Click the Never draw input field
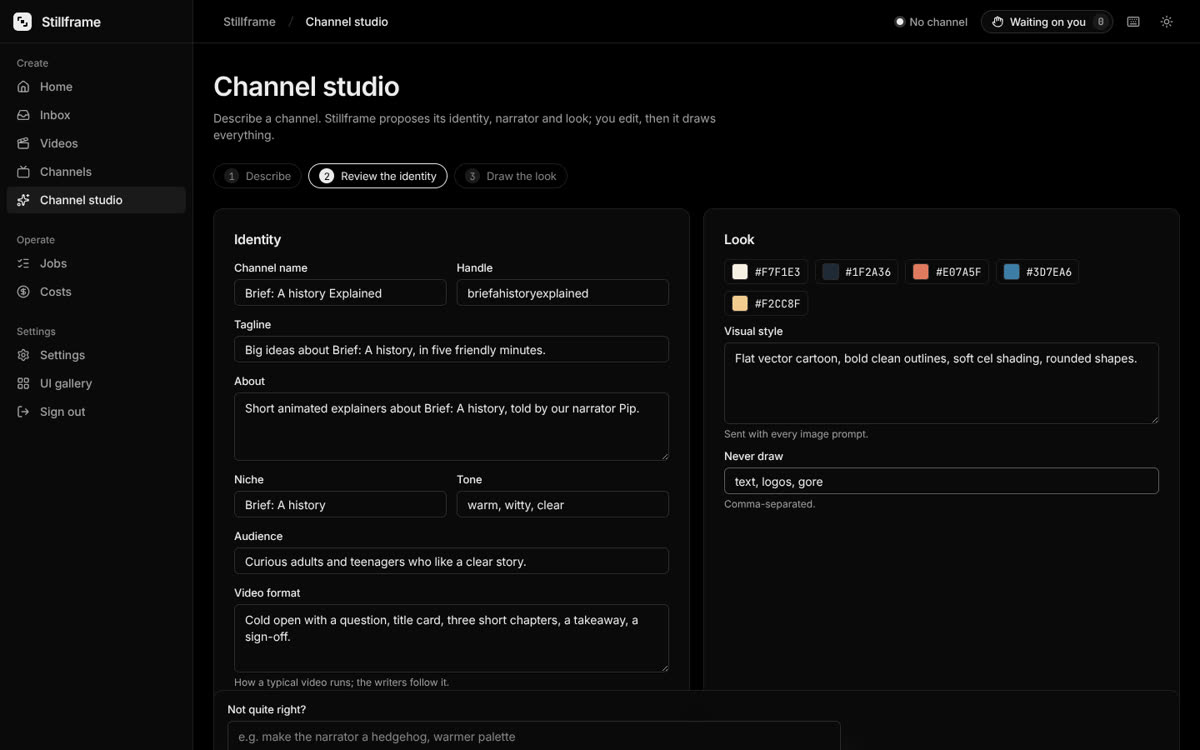Viewport: 1200px width, 750px height. click(x=941, y=481)
